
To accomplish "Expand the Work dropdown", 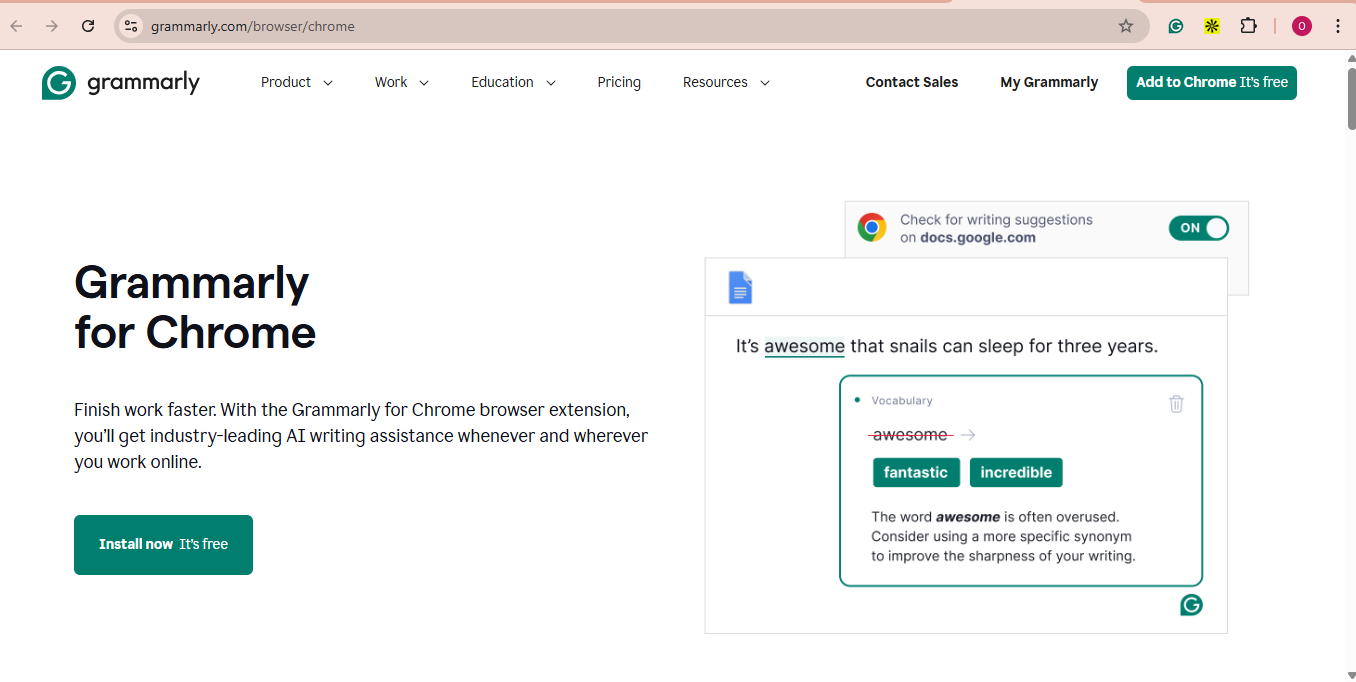I will [x=402, y=82].
